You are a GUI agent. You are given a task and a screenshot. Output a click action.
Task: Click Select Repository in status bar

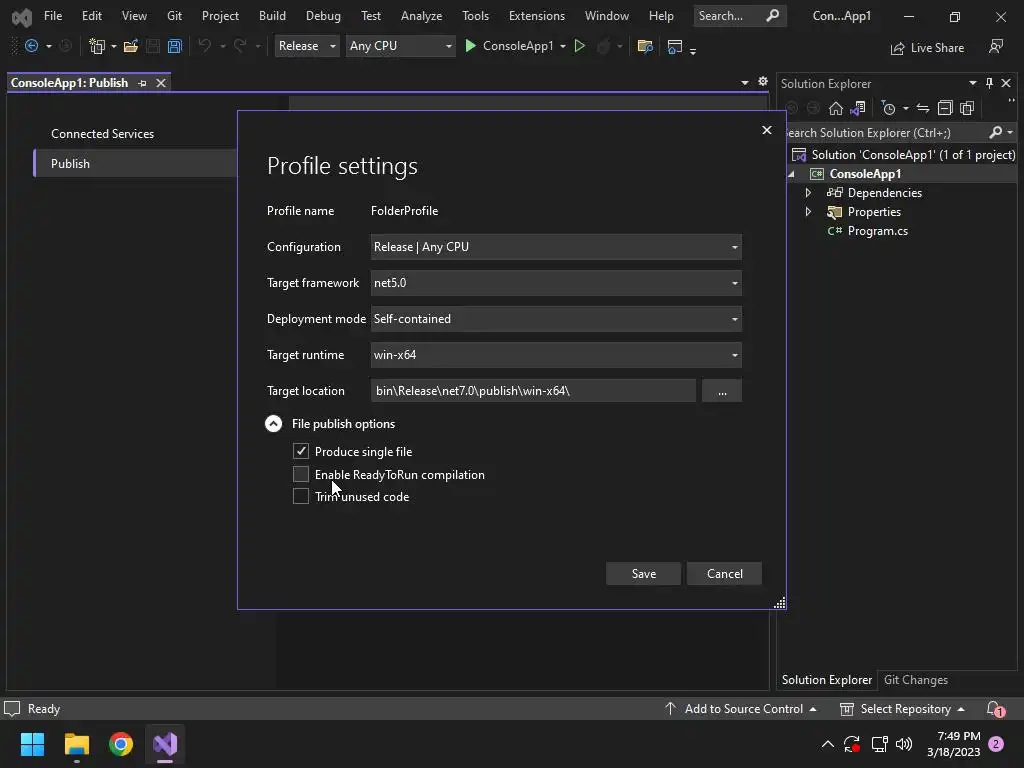(x=903, y=709)
